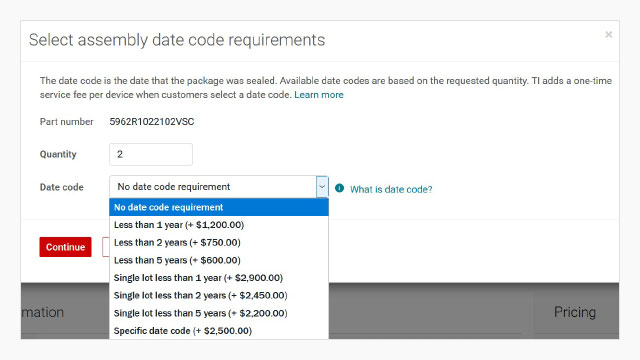Open the Learn more link

click(319, 95)
